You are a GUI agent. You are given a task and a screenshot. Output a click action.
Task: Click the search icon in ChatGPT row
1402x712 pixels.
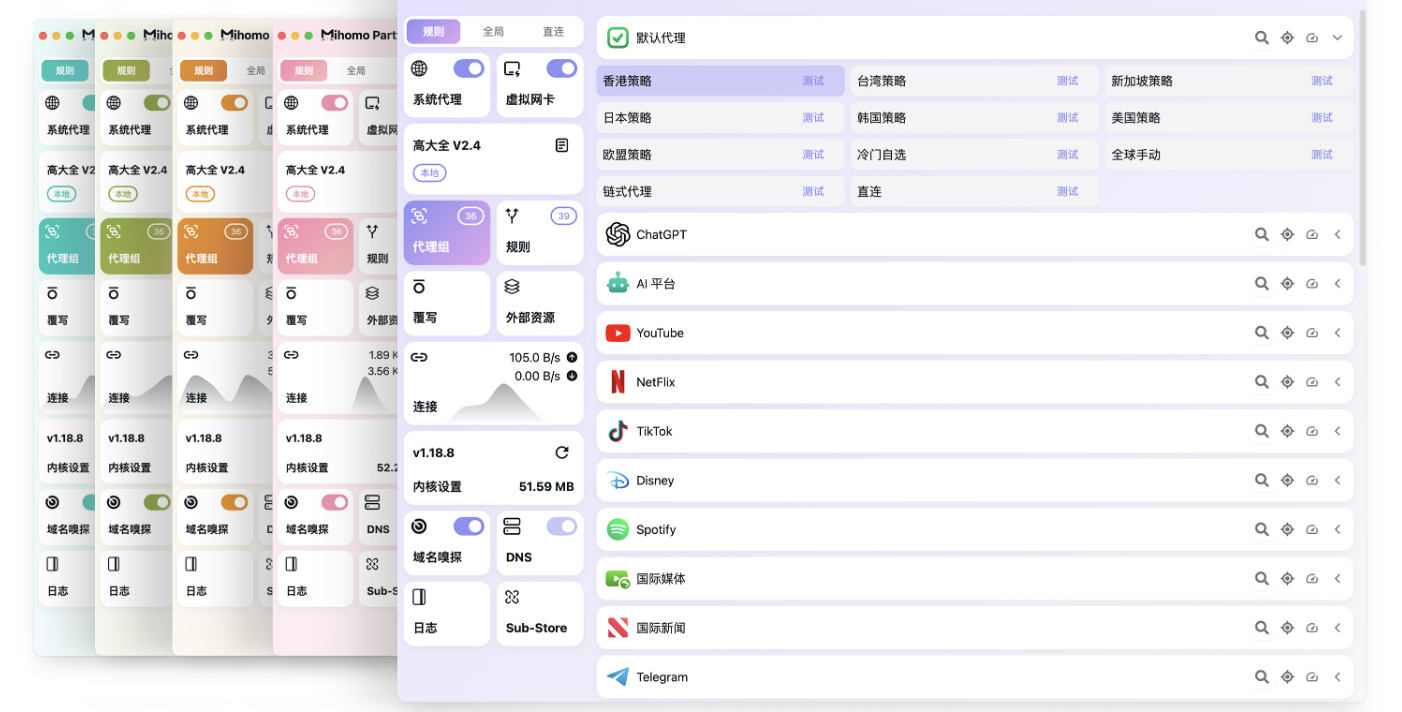pyautogui.click(x=1262, y=235)
